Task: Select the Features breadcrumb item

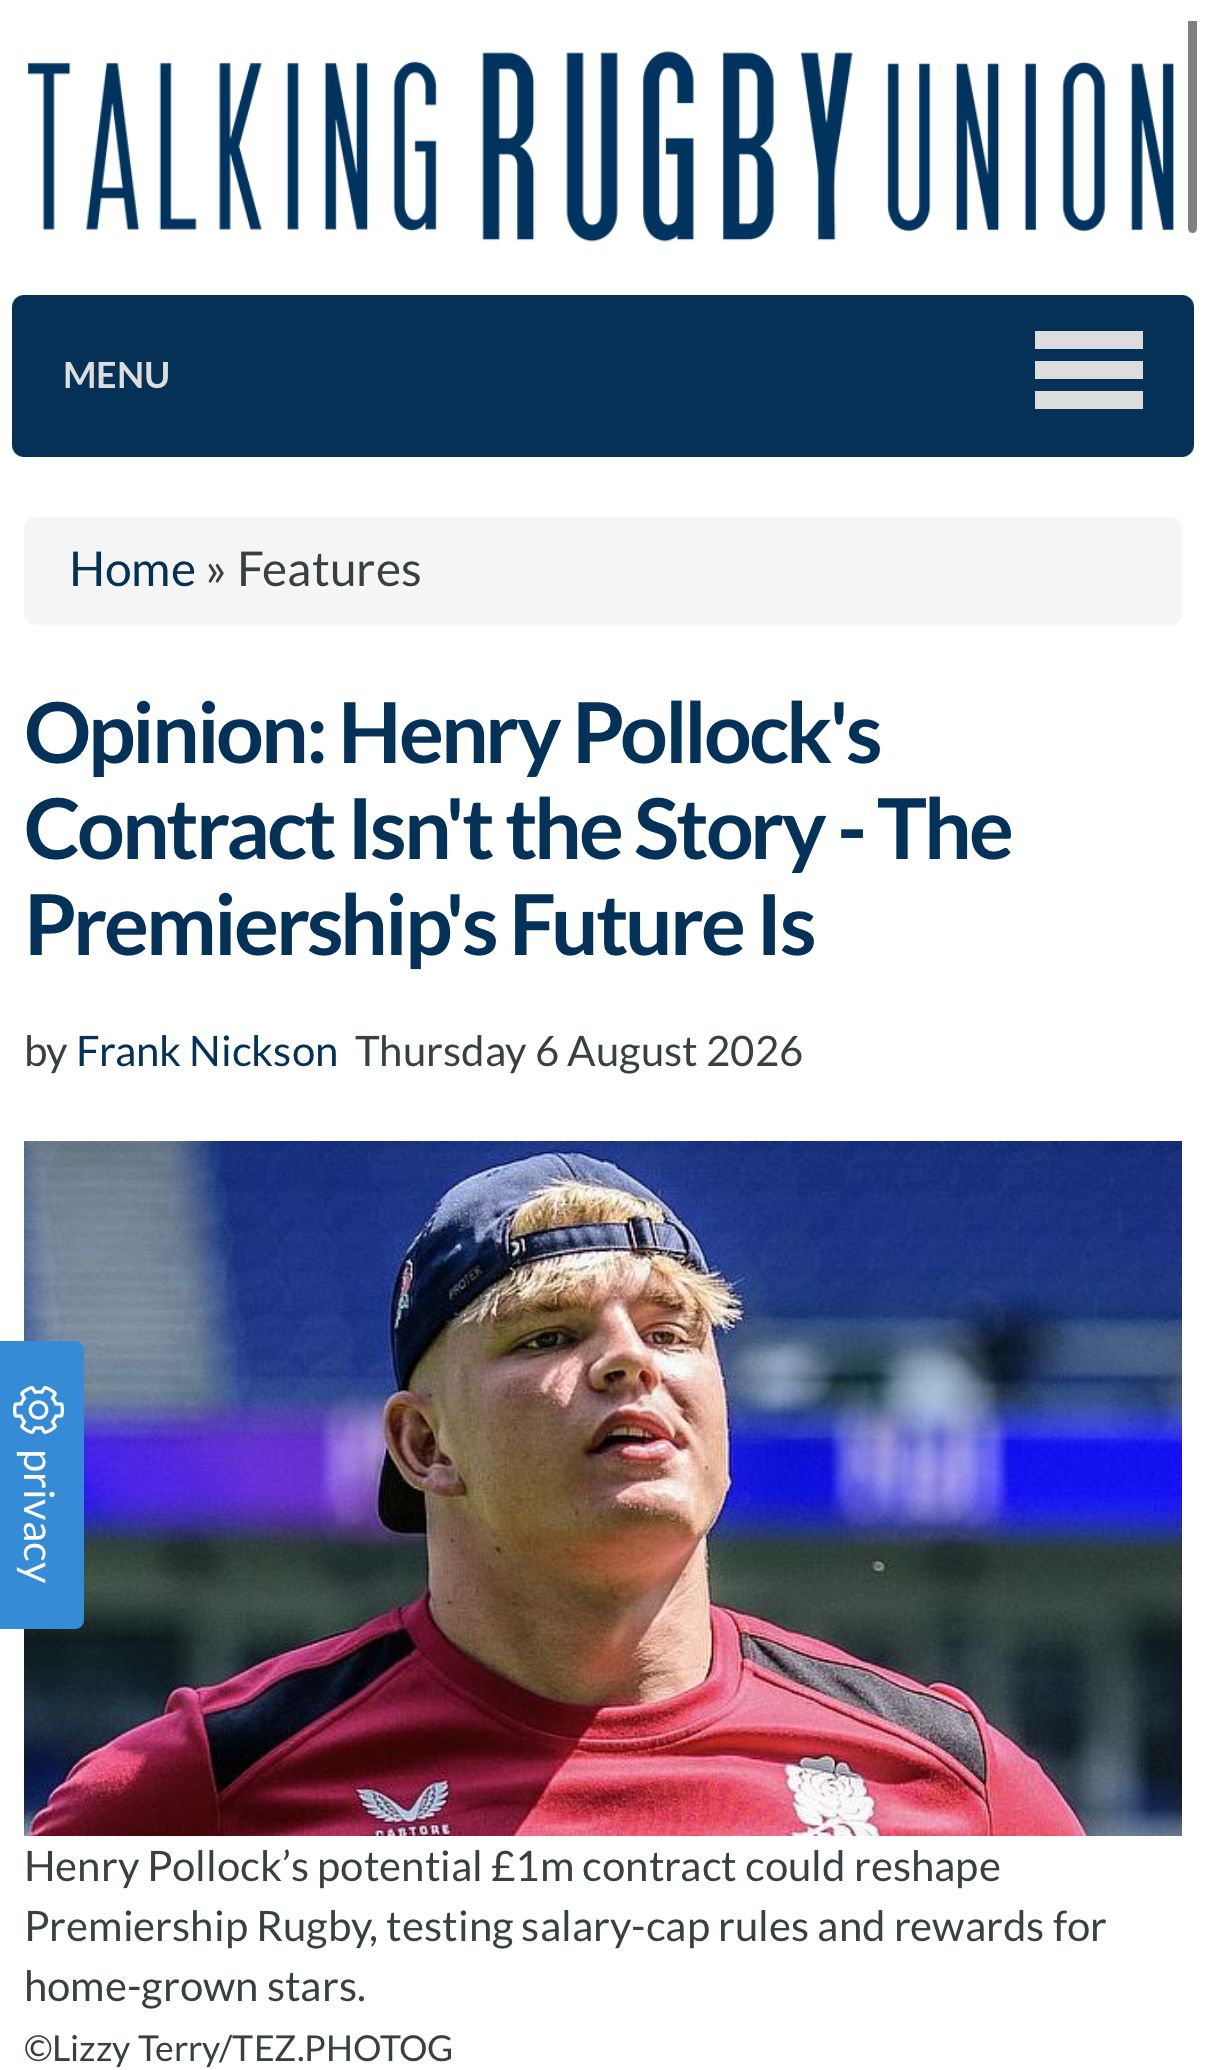Action: pos(329,570)
